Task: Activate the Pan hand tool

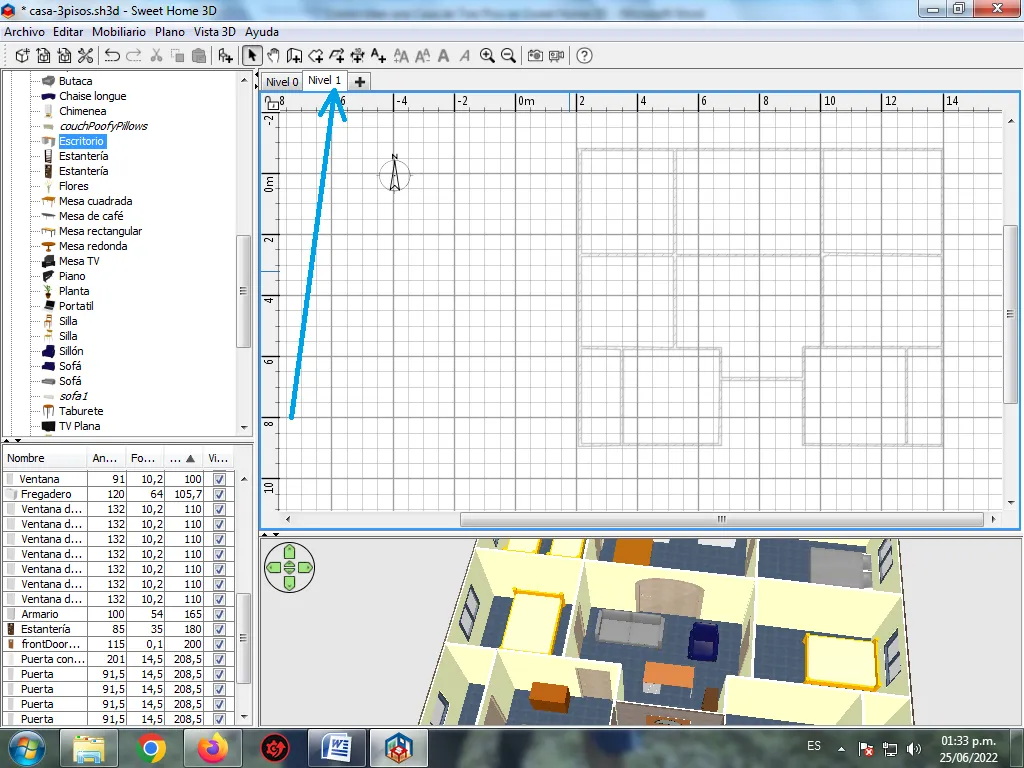Action: (x=273, y=56)
